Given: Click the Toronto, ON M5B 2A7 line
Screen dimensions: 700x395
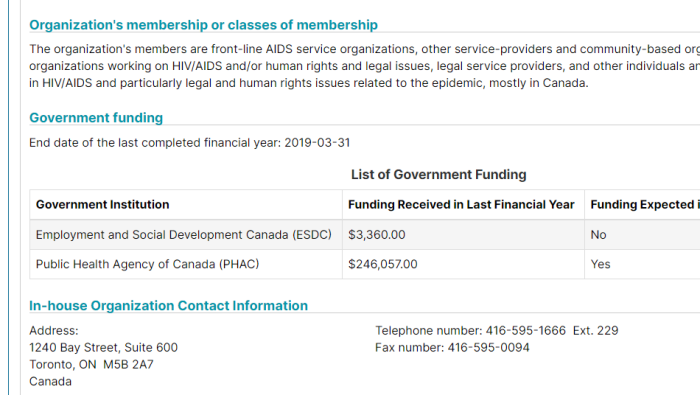Looking at the screenshot, I should pos(92,365).
